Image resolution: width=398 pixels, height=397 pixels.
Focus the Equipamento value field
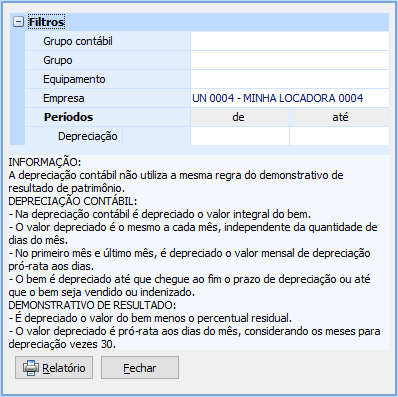click(x=290, y=79)
